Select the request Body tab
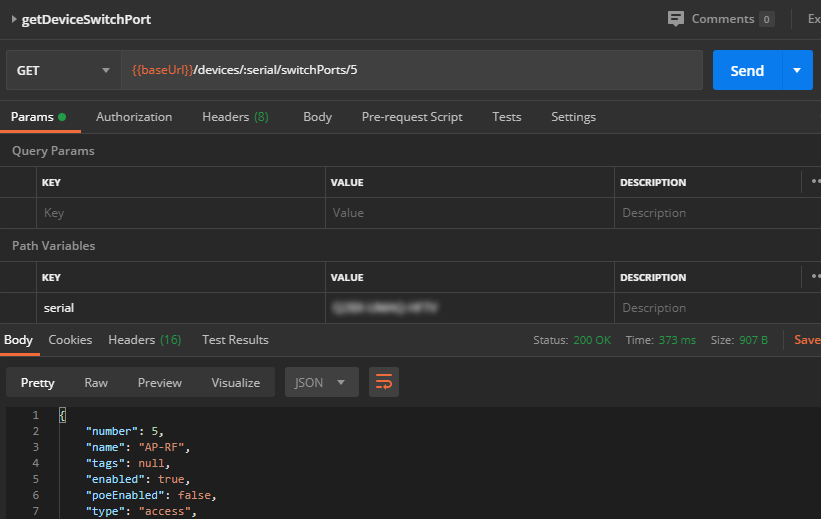Screen dimensions: 821x519 coord(317,117)
